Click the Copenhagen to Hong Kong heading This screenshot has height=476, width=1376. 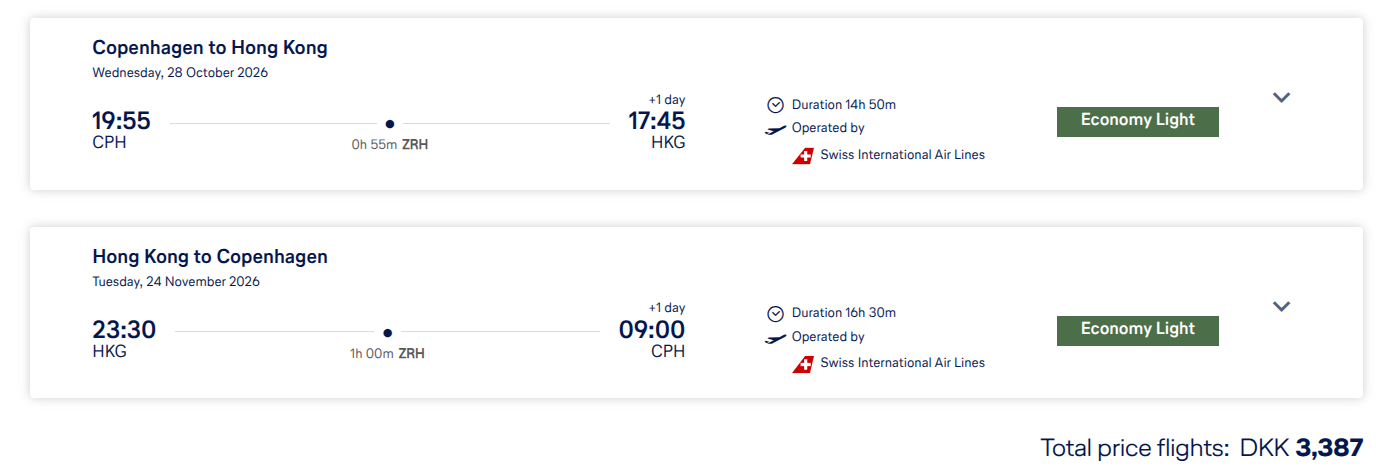[x=210, y=48]
